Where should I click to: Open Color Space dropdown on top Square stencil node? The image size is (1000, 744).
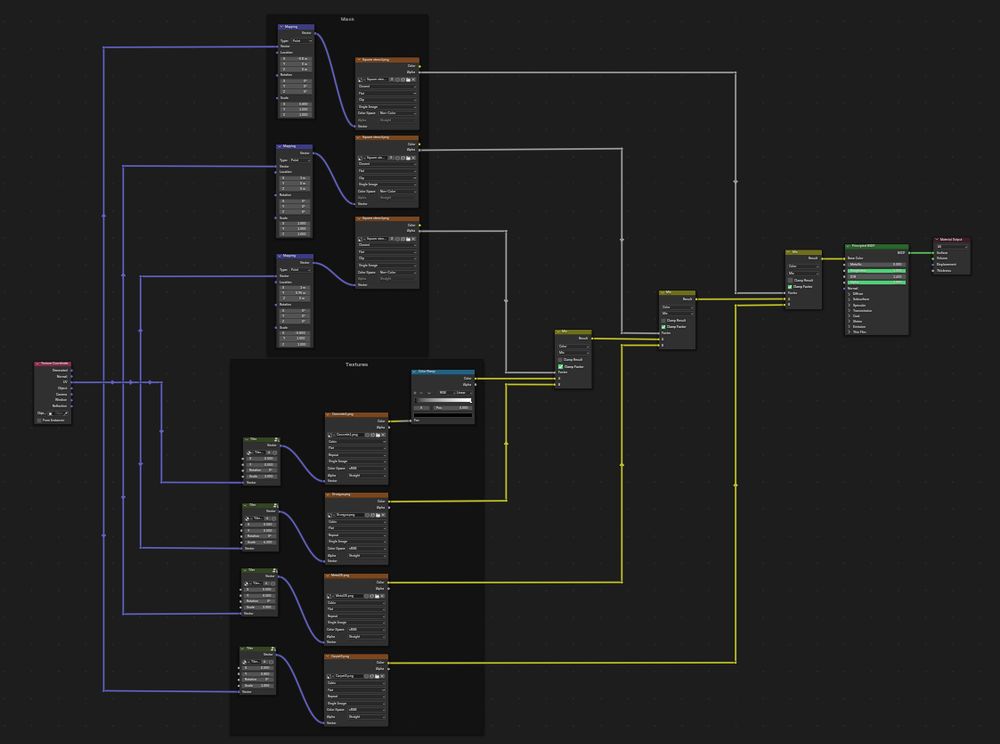(x=397, y=113)
